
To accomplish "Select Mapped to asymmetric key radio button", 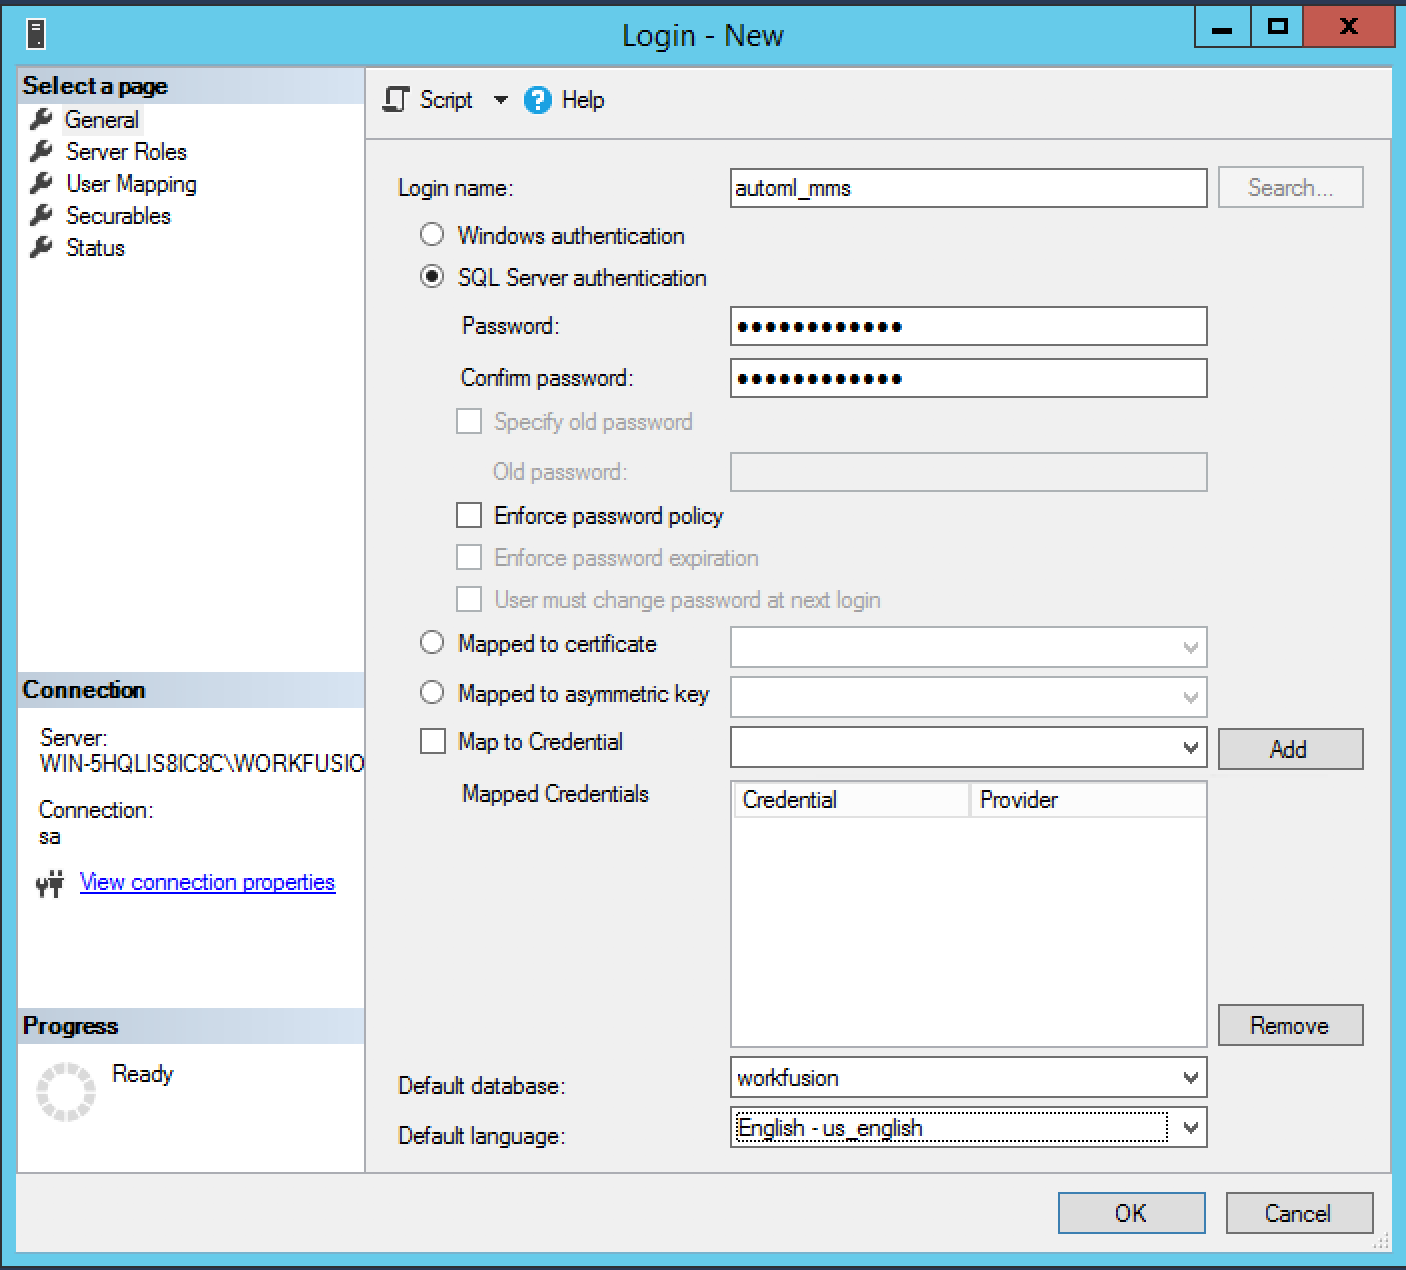I will [432, 692].
